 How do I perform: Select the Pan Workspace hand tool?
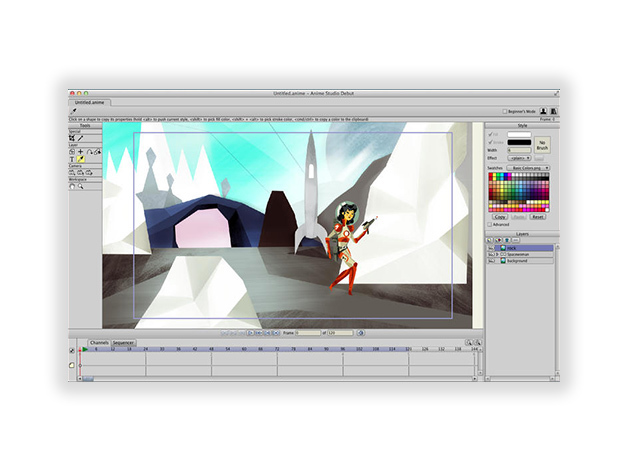click(x=72, y=186)
